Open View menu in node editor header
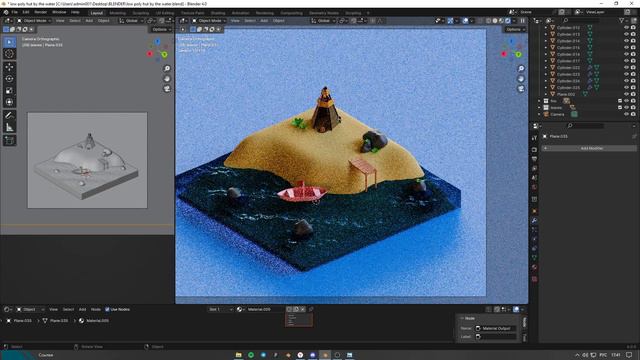 53,309
